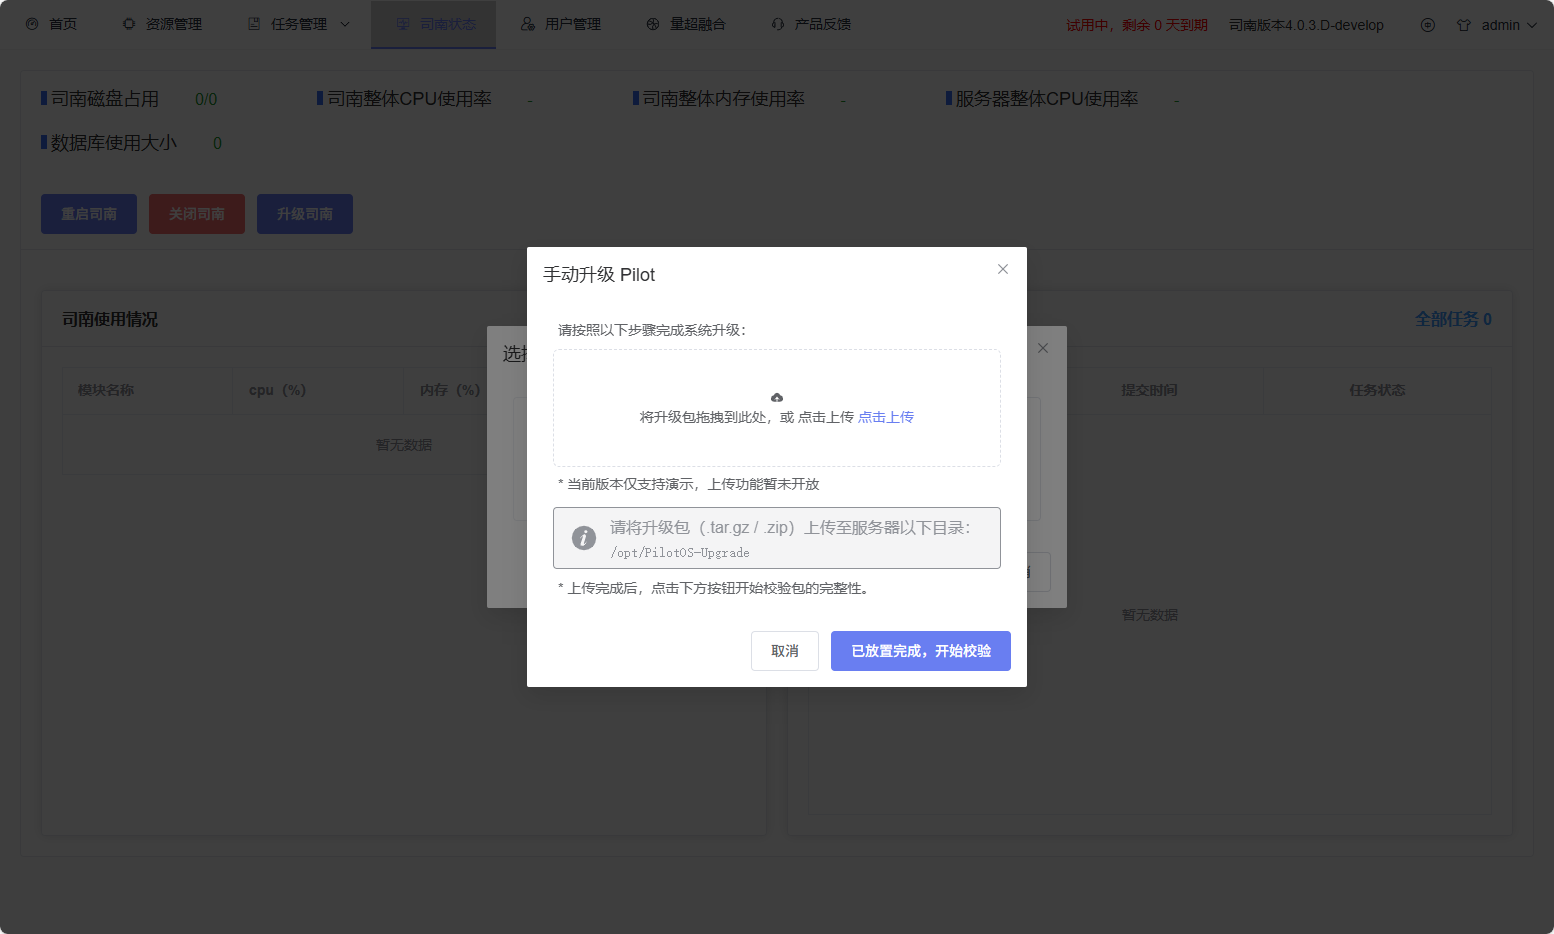Screen dimensions: 1554x934
Task: Open the admin user dropdown menu
Action: tap(1509, 25)
